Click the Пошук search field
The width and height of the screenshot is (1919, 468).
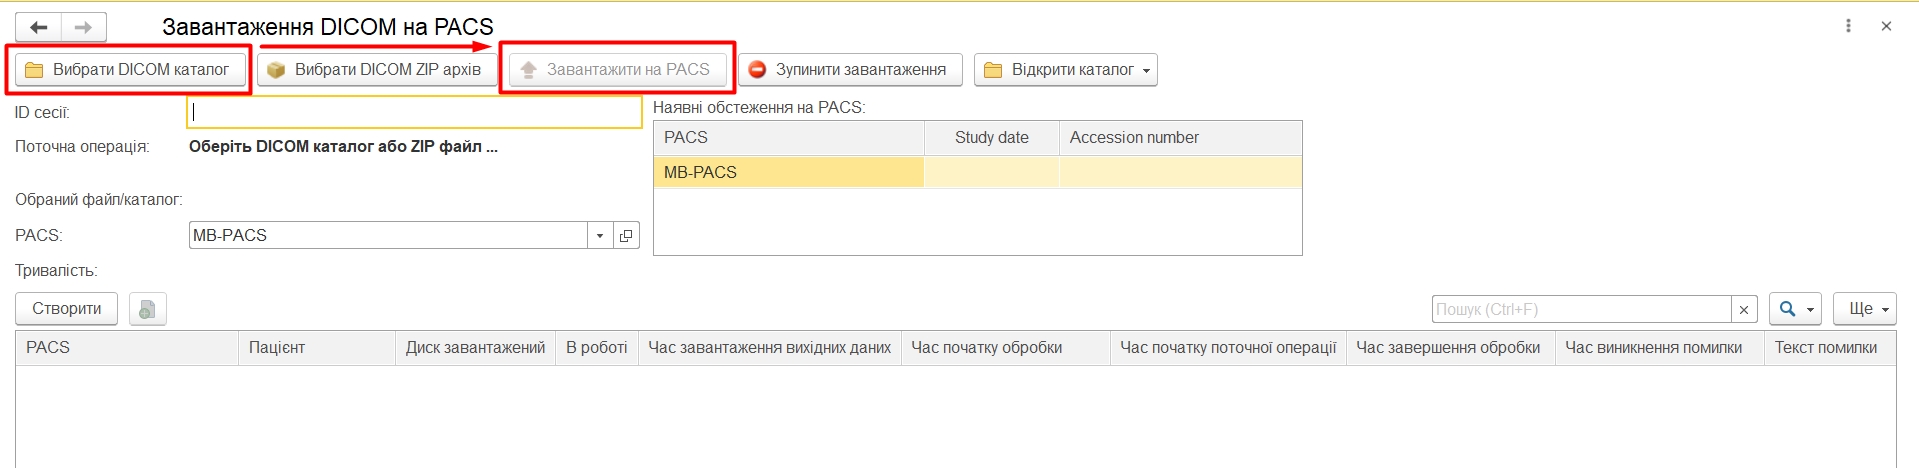[x=1581, y=309]
